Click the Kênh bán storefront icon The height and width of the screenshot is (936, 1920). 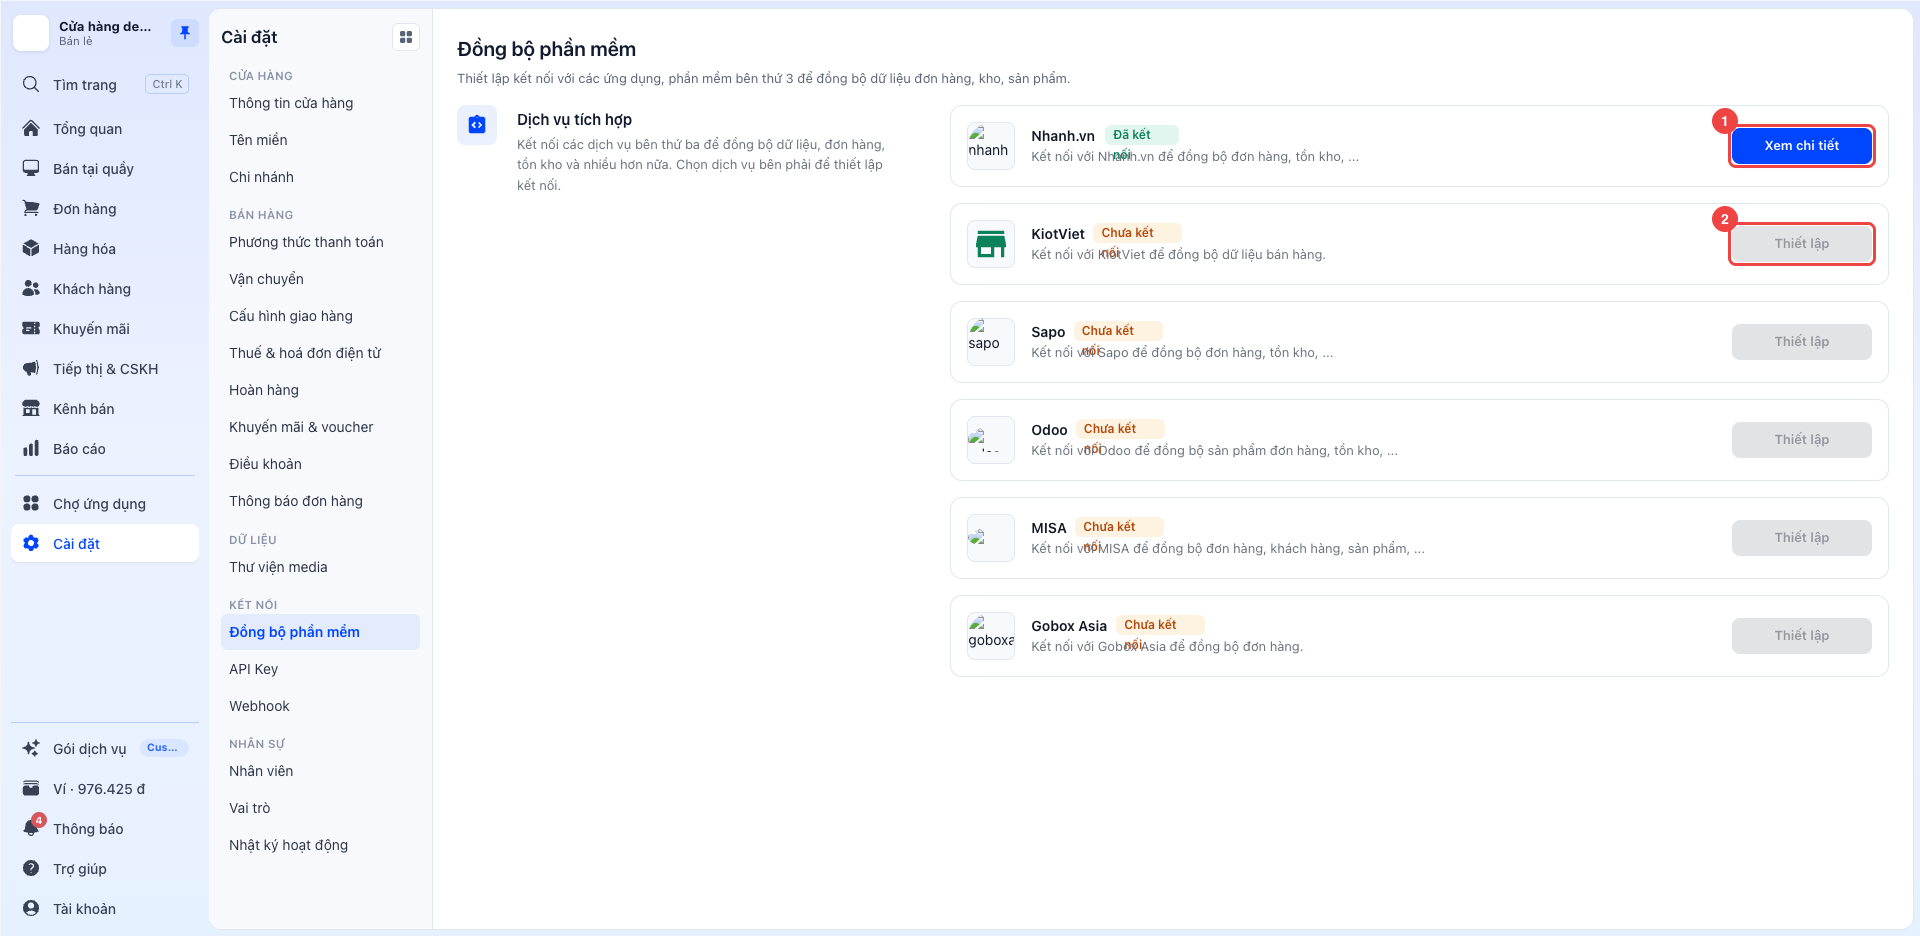pos(31,409)
